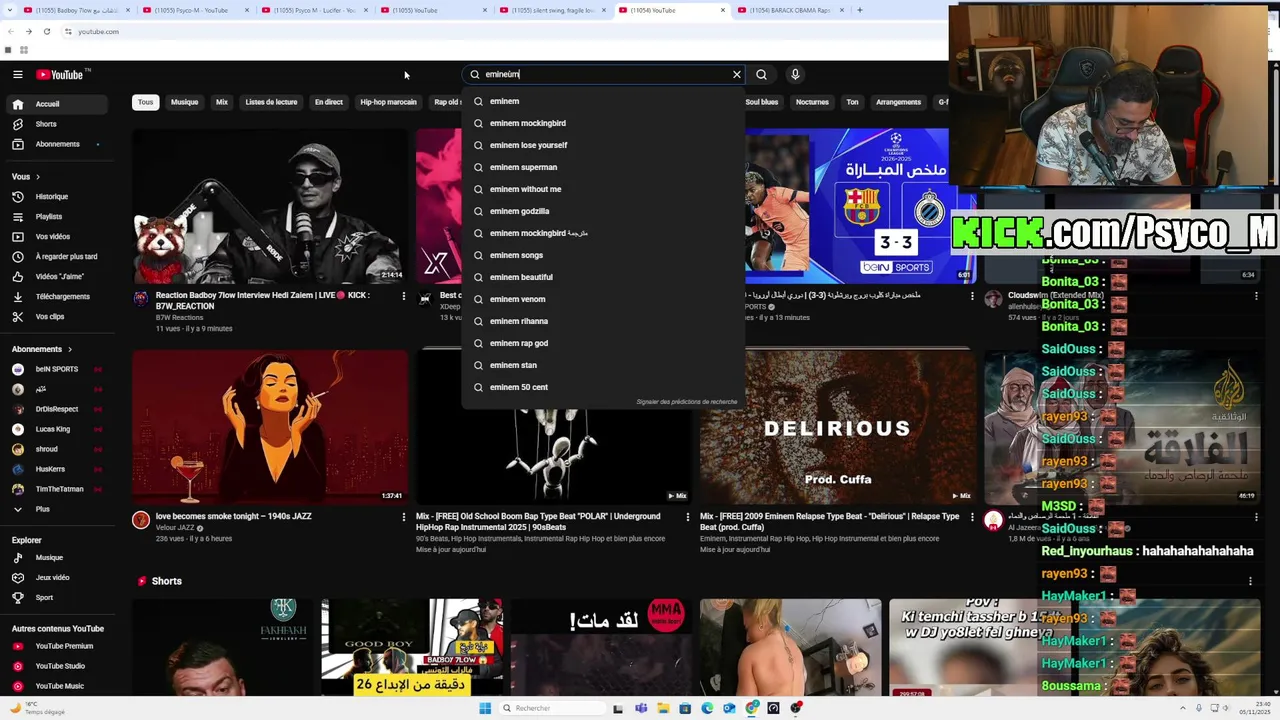Open Sport under Explorer
This screenshot has height=720, width=1280.
pos(59,598)
